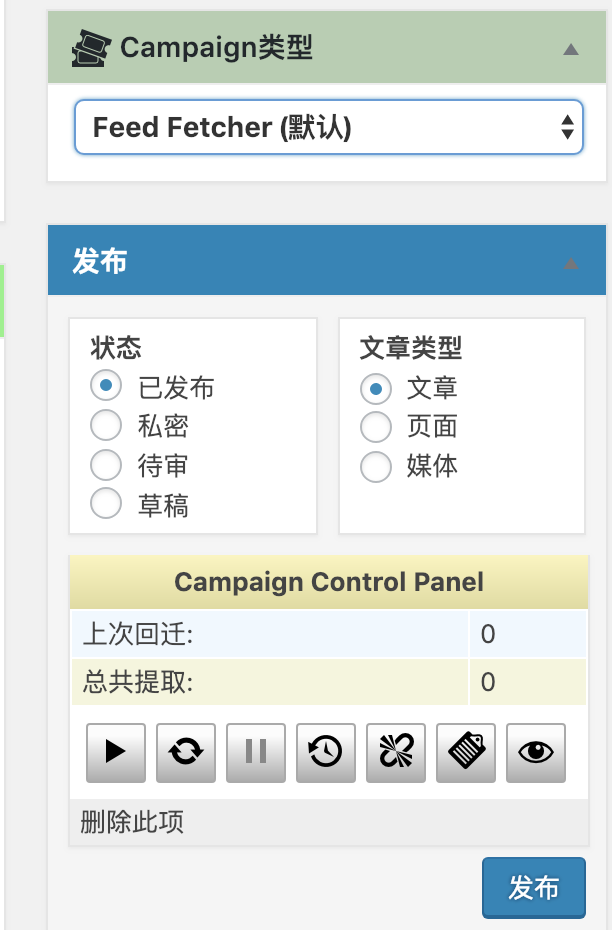Click the clock history reset icon

pos(326,752)
